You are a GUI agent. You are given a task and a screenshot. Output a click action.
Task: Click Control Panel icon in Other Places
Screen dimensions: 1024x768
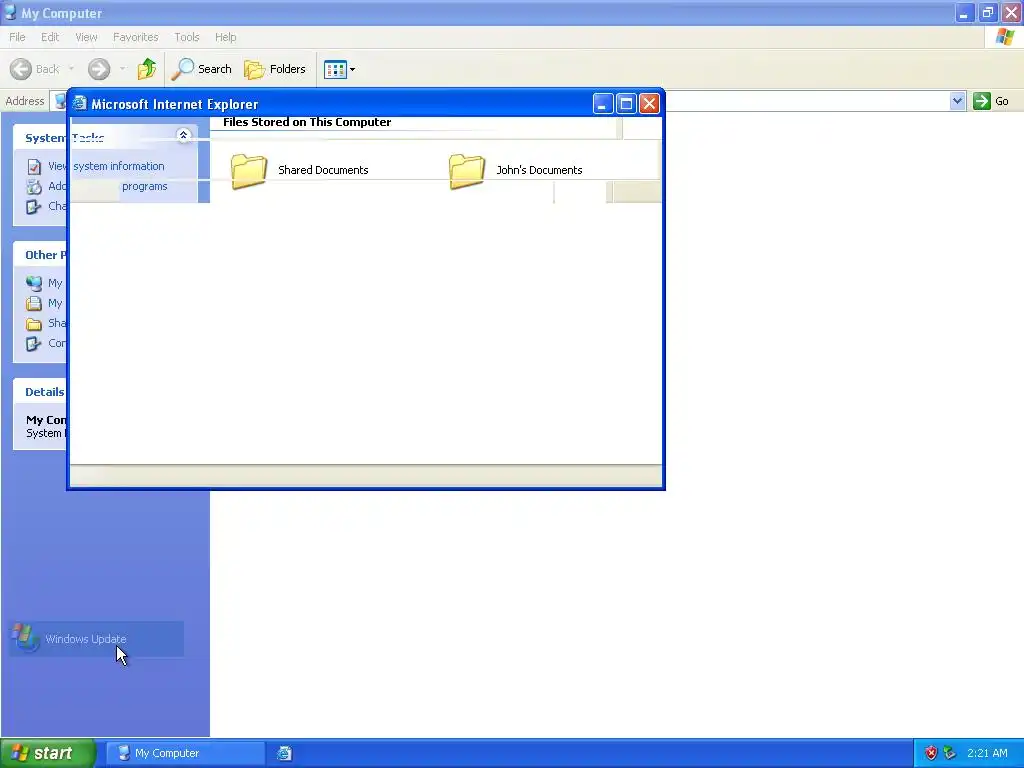point(34,344)
